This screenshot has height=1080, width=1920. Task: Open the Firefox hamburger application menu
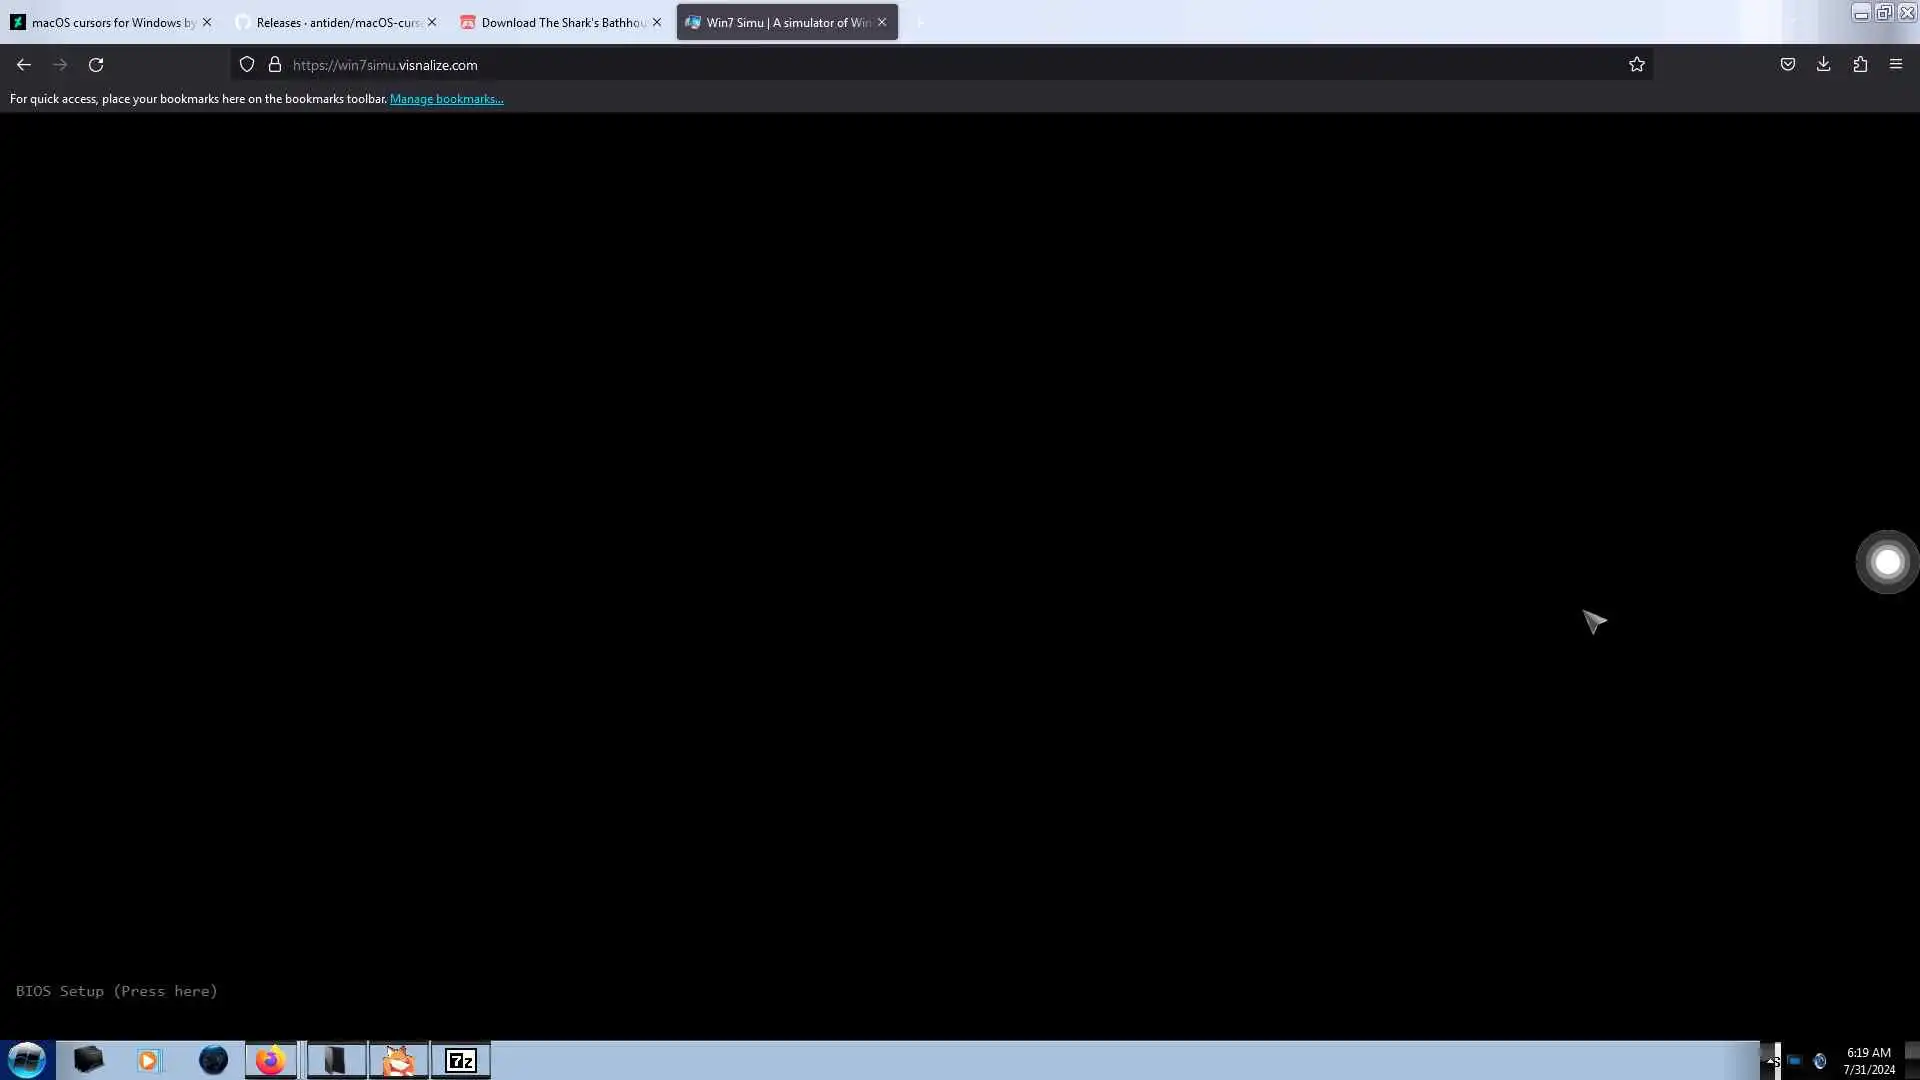click(1895, 65)
